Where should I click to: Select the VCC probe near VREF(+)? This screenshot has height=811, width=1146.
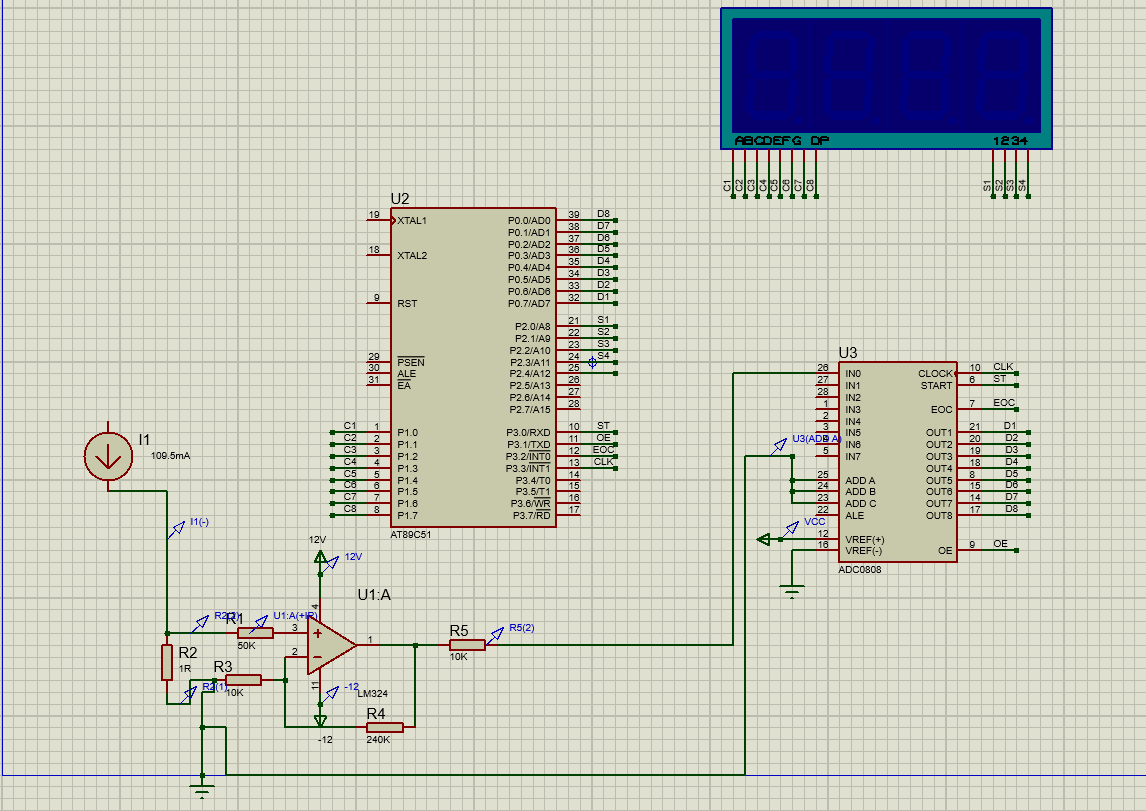pos(790,529)
